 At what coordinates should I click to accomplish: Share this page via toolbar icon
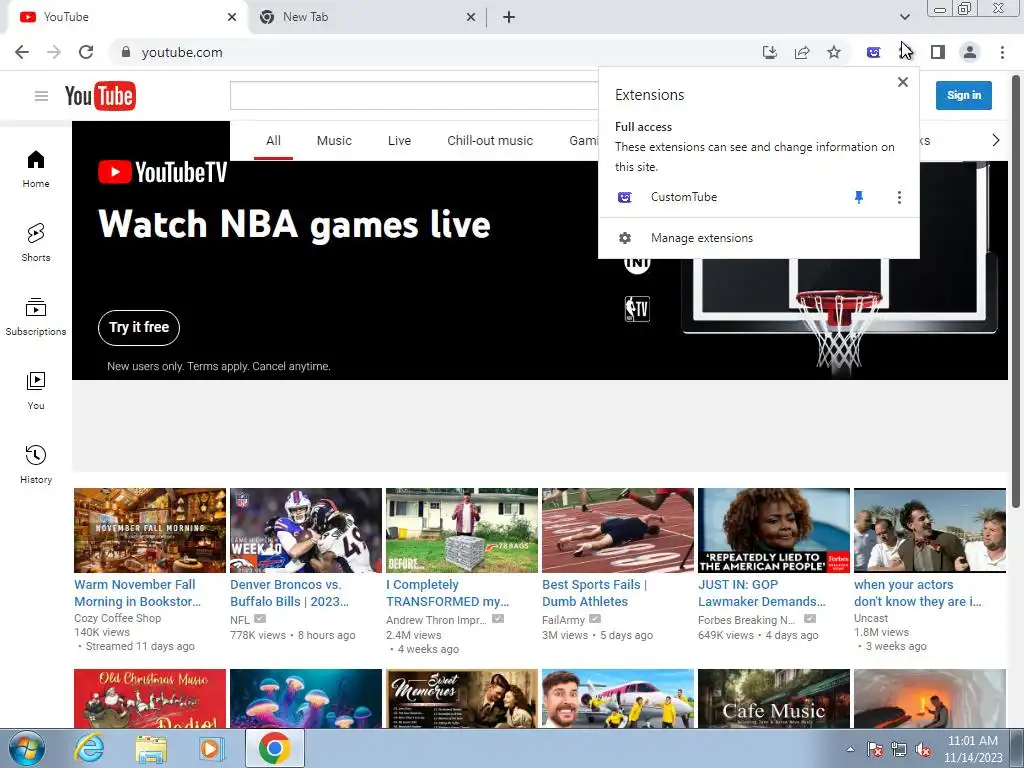point(802,52)
